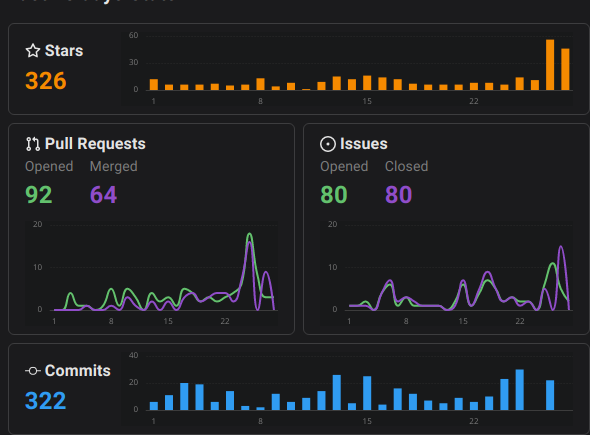Click the last blue bar in Commits chart
590x435 pixels.
(550, 395)
